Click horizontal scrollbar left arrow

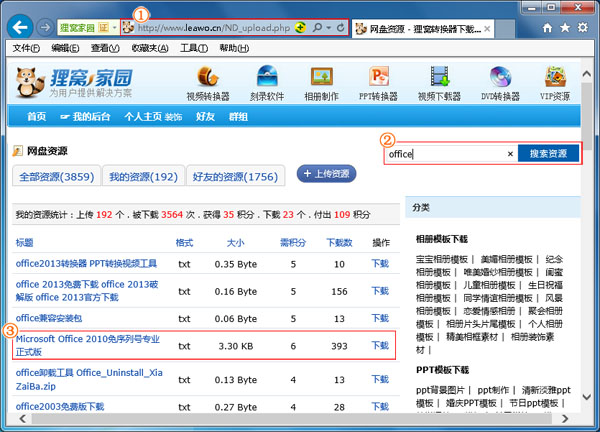coord(23,419)
